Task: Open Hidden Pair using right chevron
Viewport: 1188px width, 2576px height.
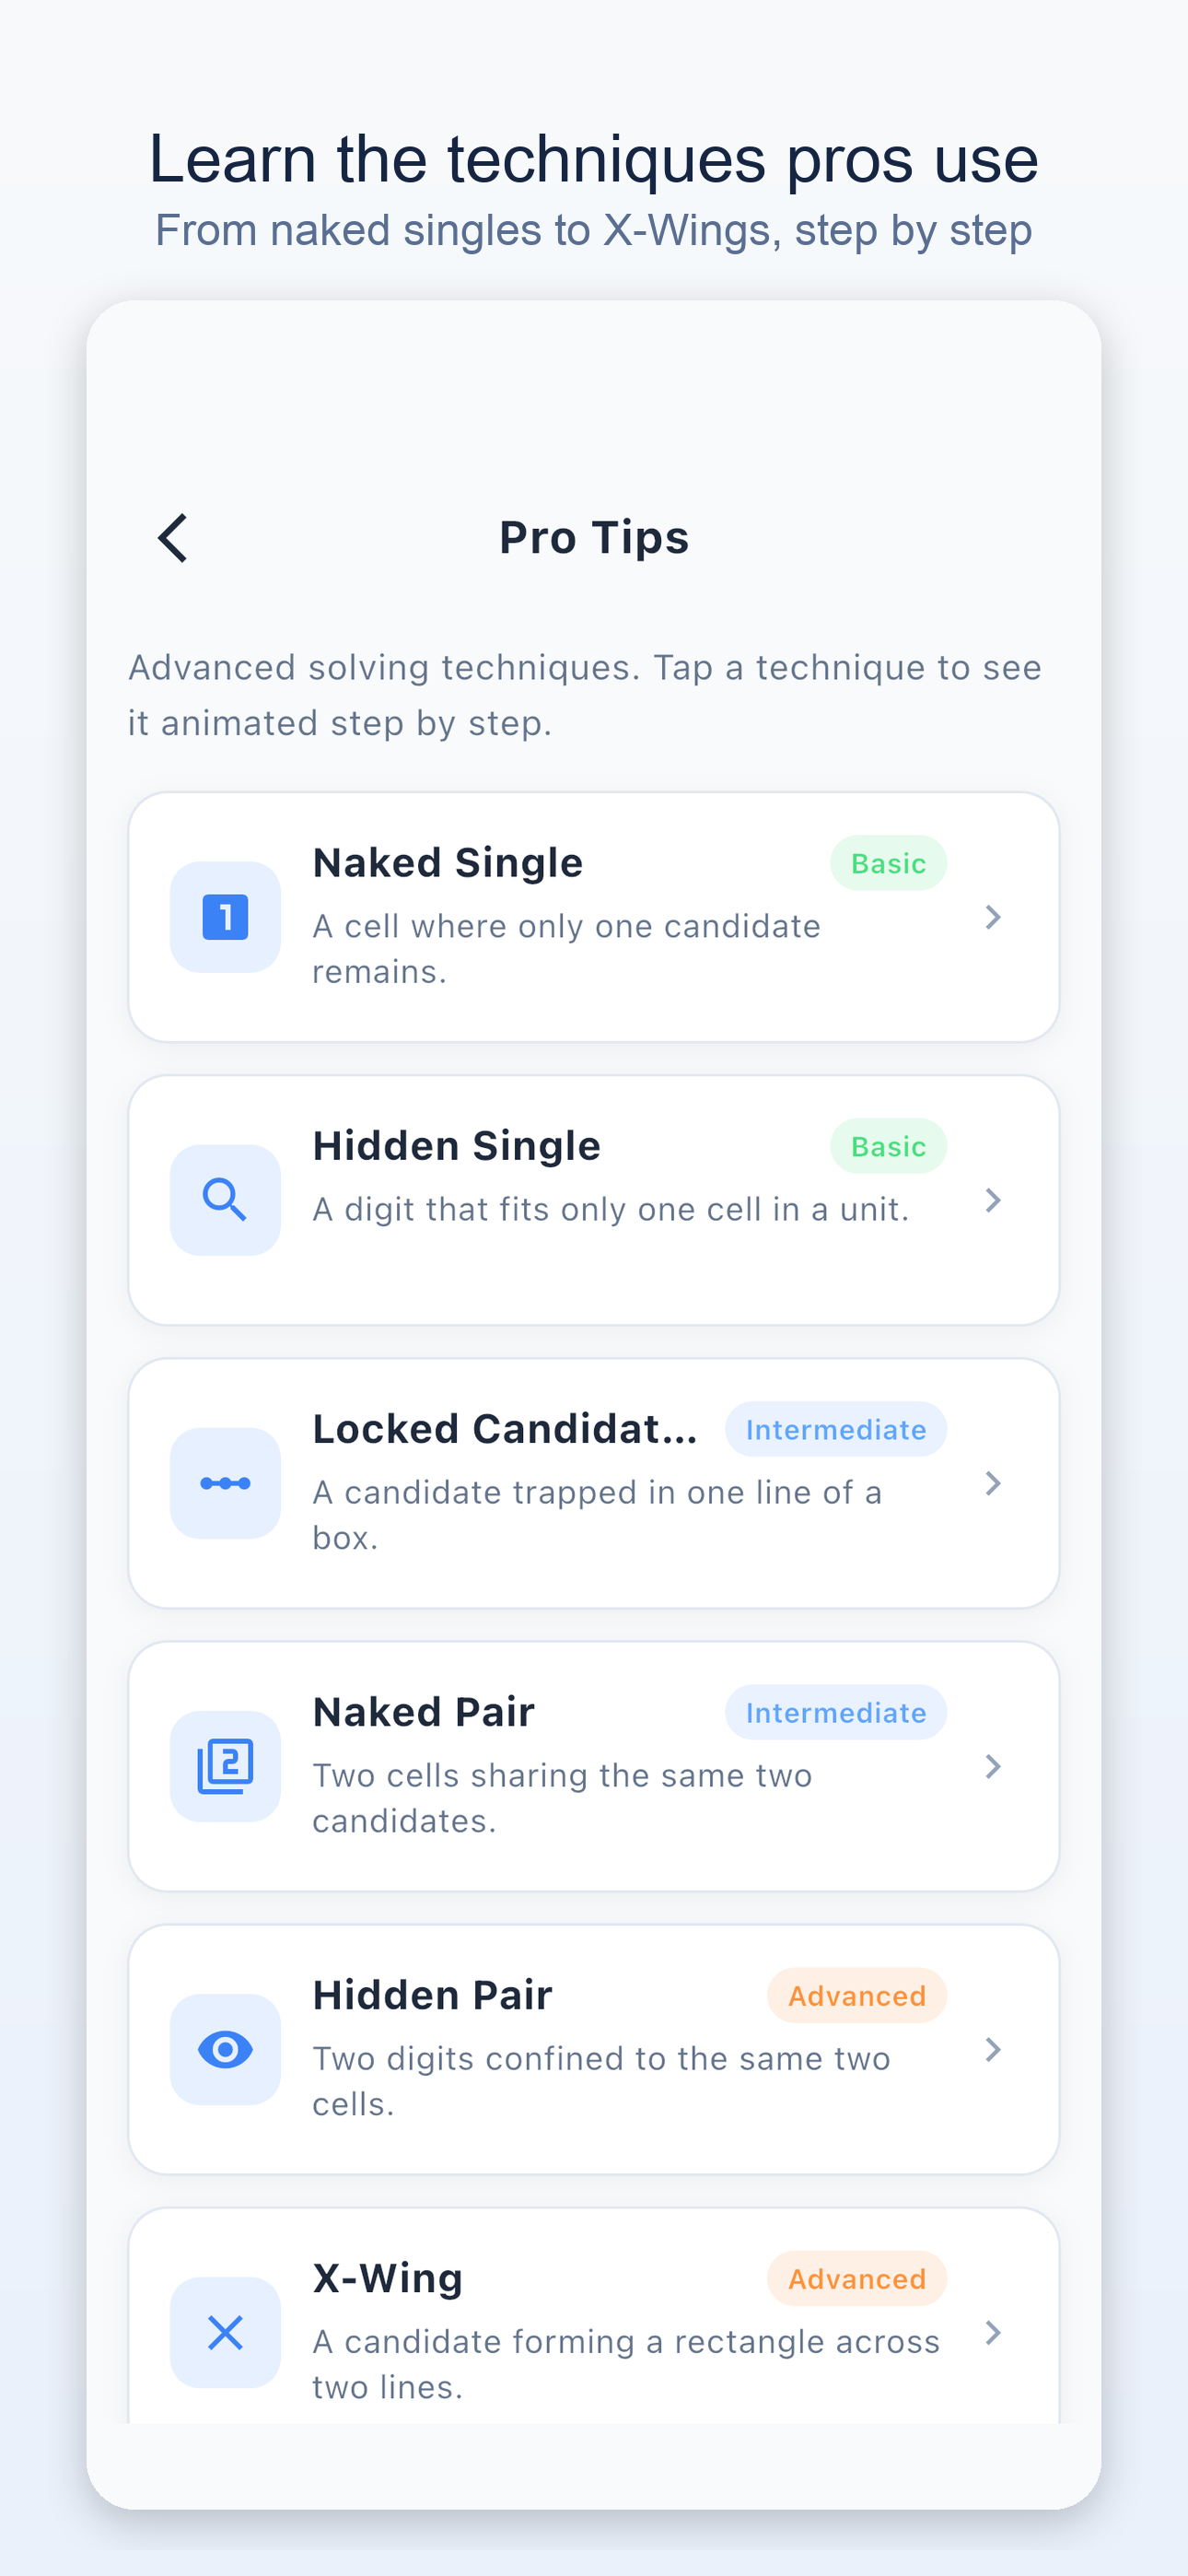Action: (x=992, y=2049)
